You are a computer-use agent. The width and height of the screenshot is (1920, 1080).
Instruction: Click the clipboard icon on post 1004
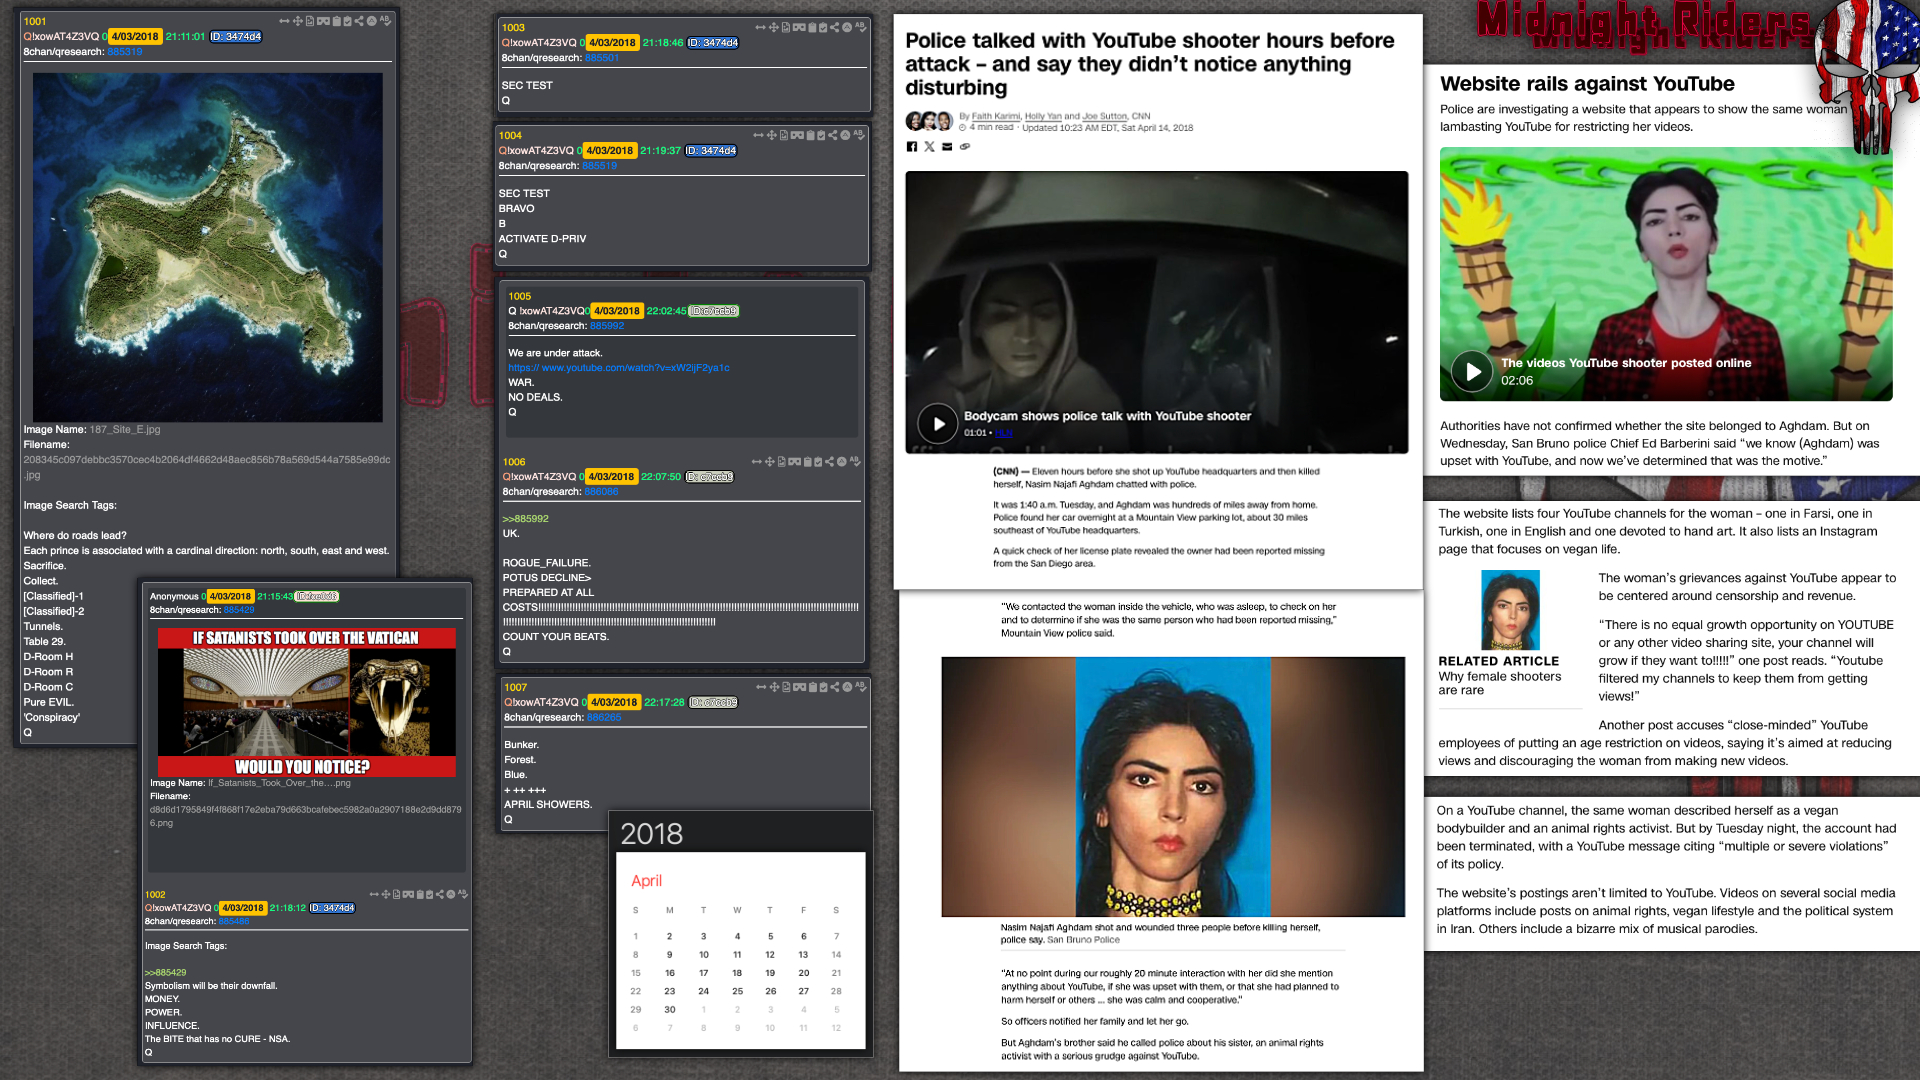tap(810, 135)
